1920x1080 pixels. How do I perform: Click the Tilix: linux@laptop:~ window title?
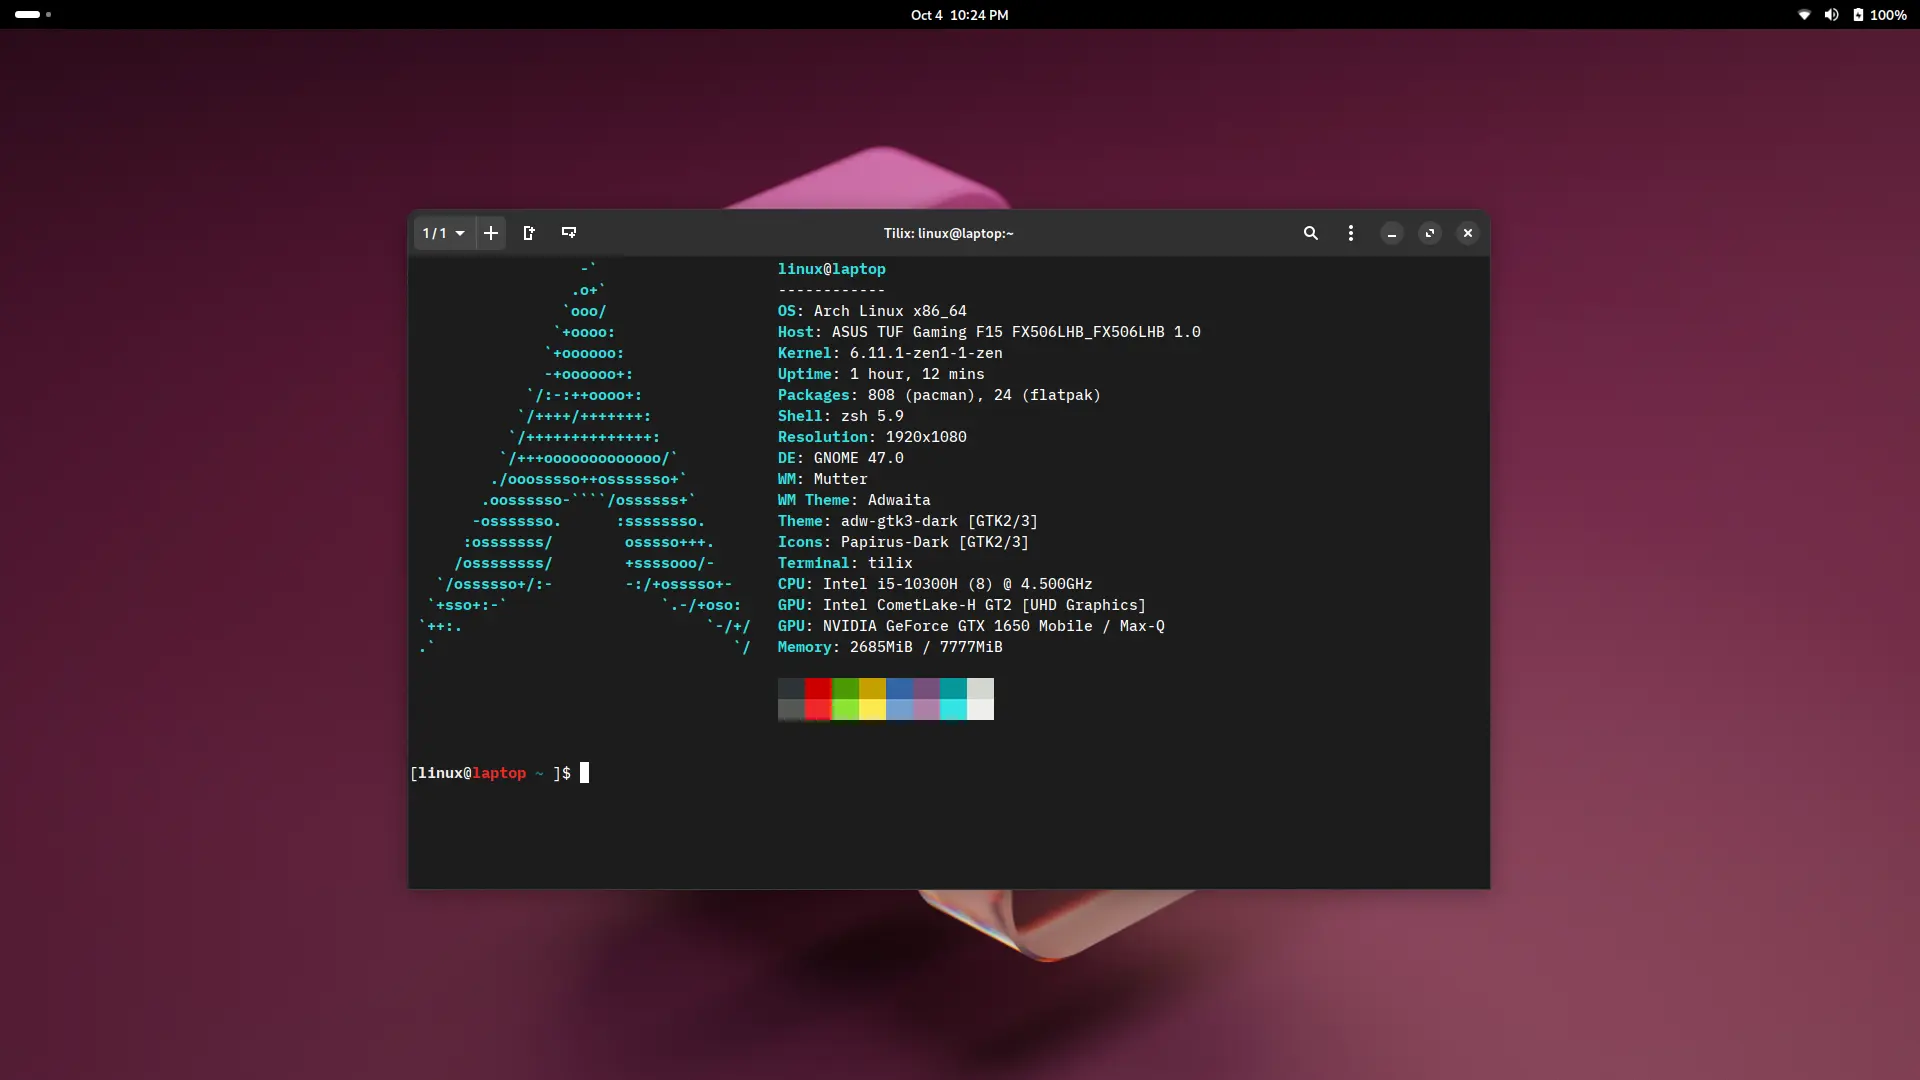(948, 233)
